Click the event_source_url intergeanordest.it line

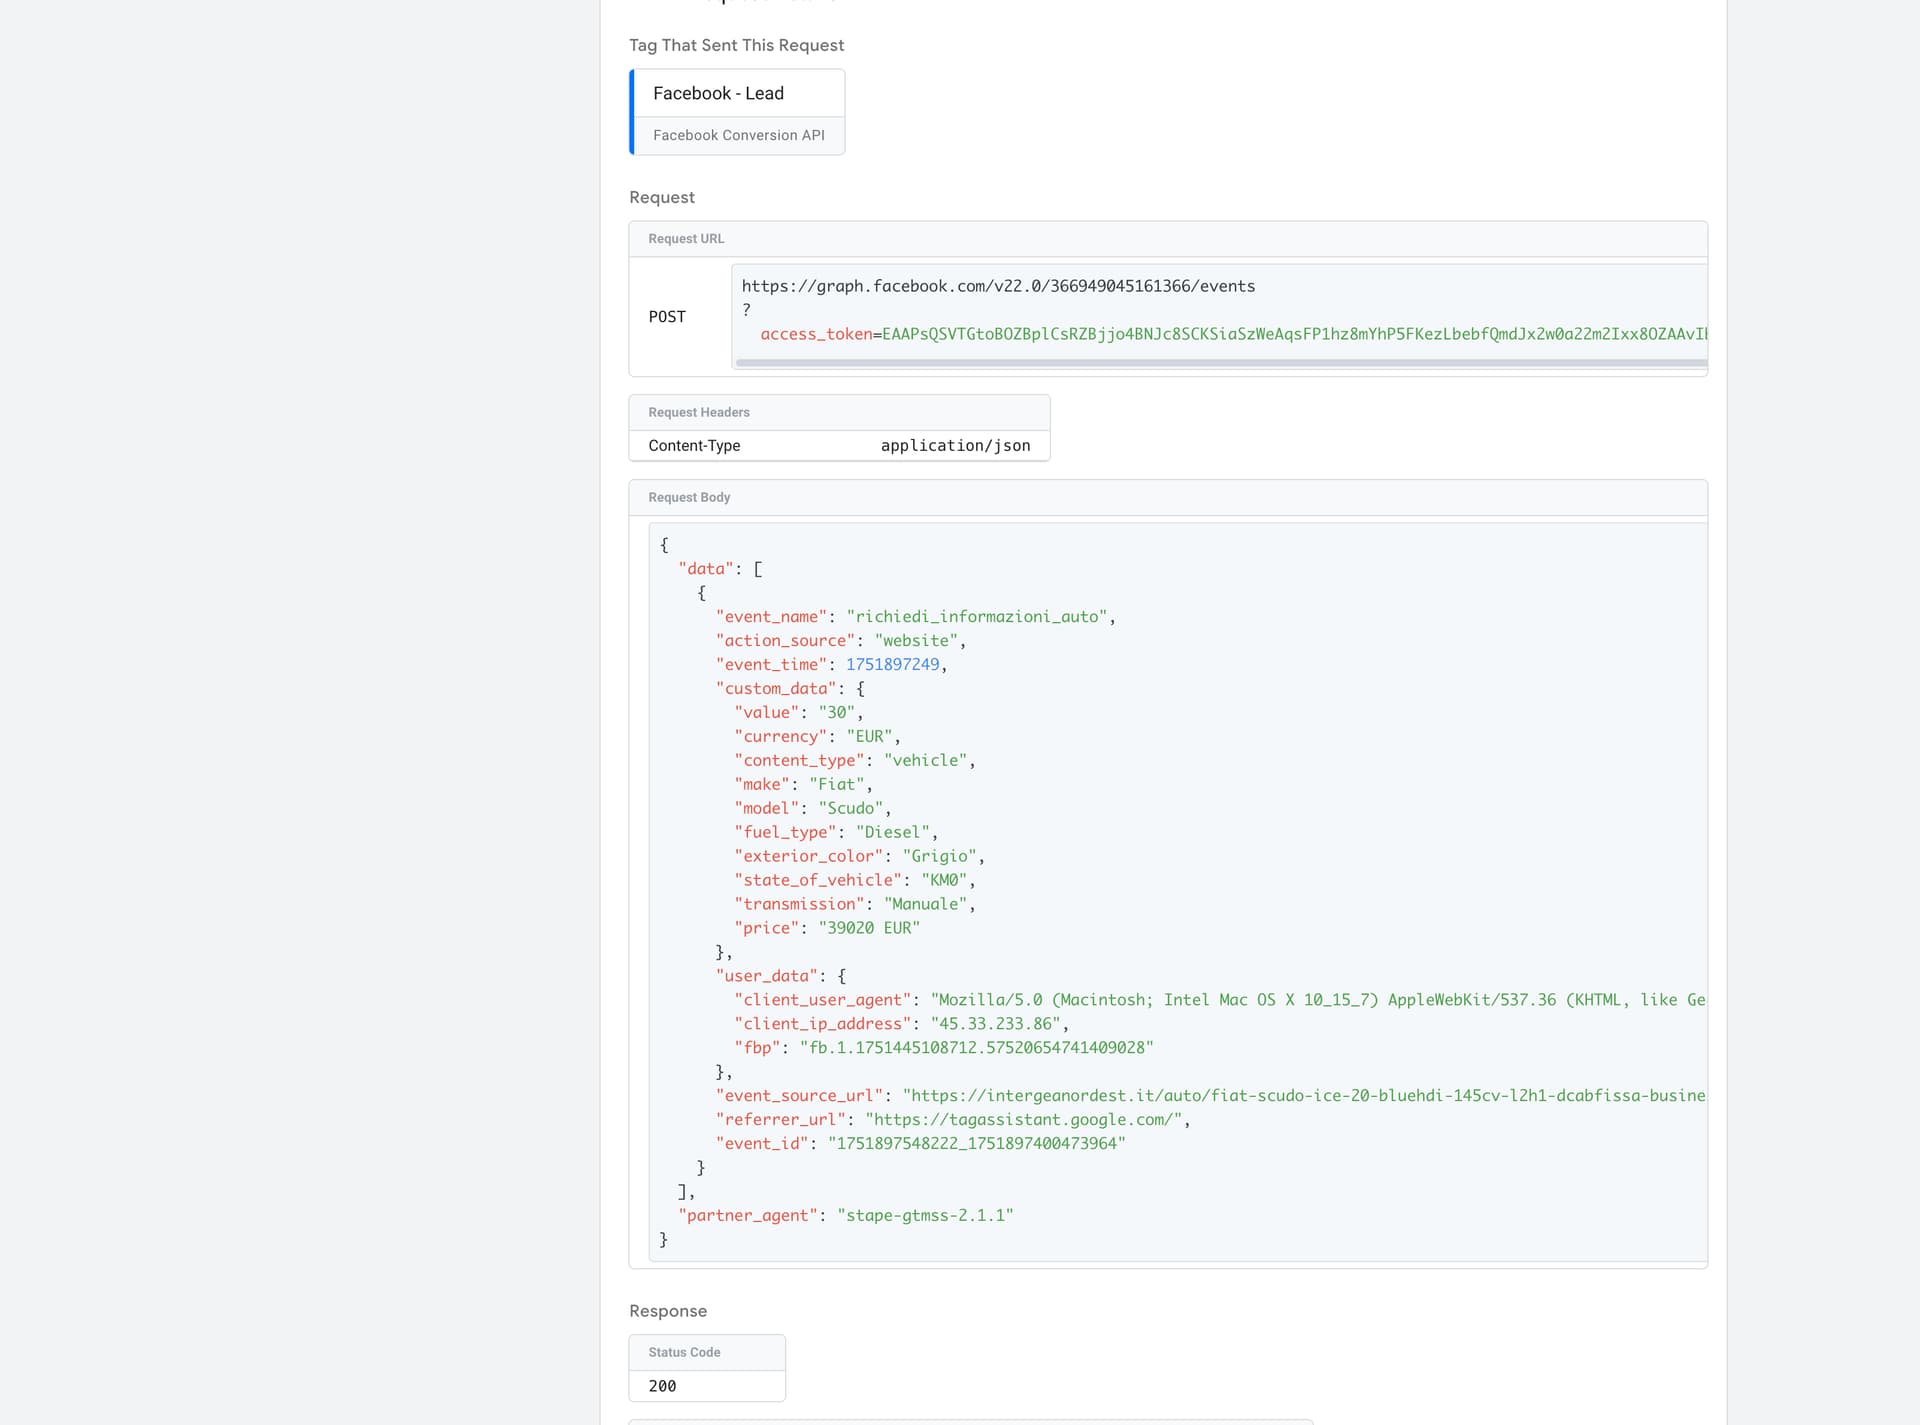[x=1211, y=1097]
